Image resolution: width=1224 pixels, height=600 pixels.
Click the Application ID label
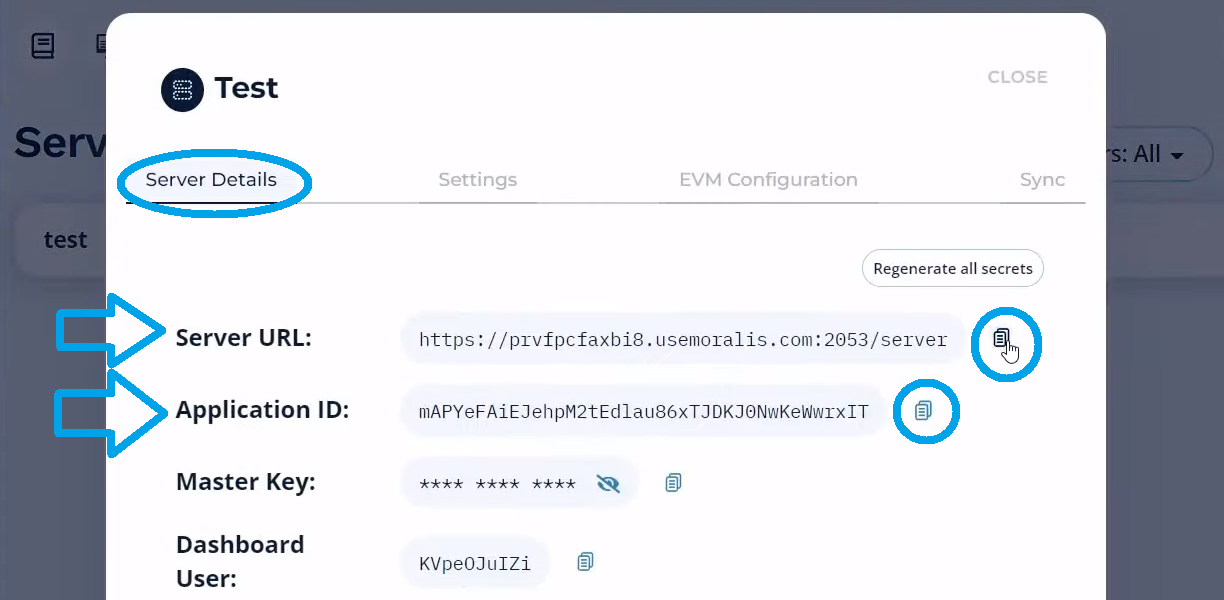(262, 410)
